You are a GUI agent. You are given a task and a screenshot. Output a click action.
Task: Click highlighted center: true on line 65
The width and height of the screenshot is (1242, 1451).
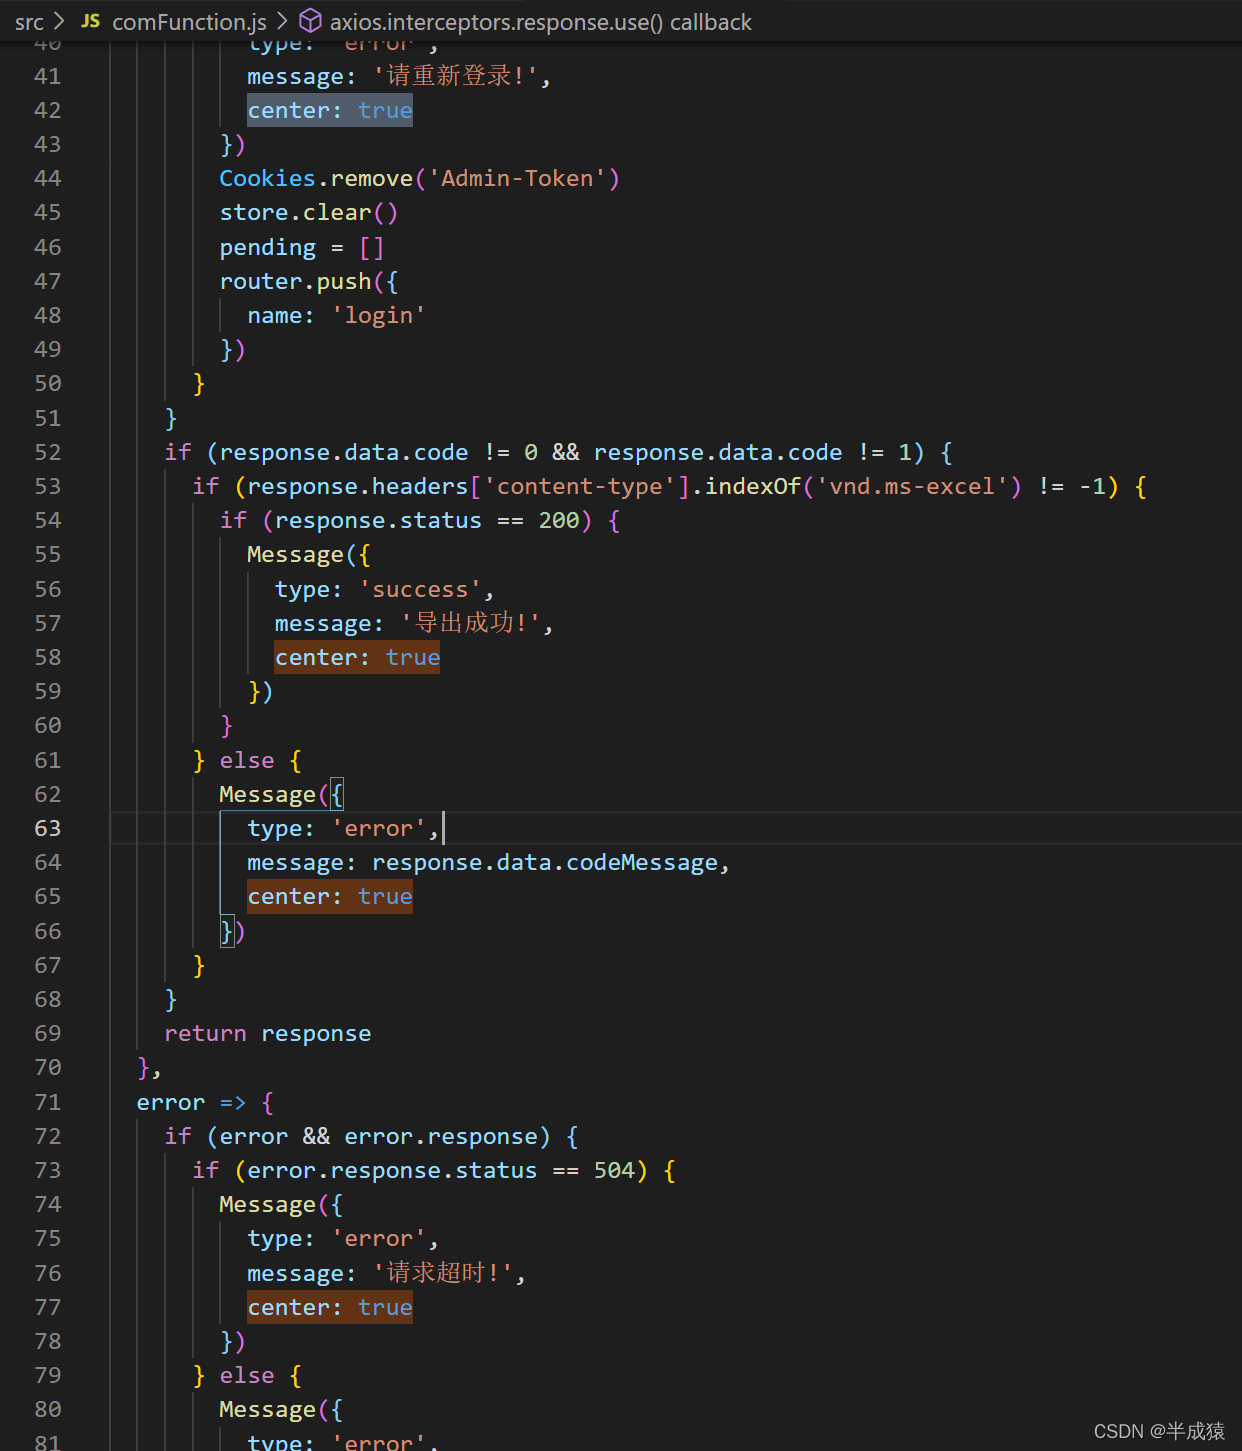[330, 896]
